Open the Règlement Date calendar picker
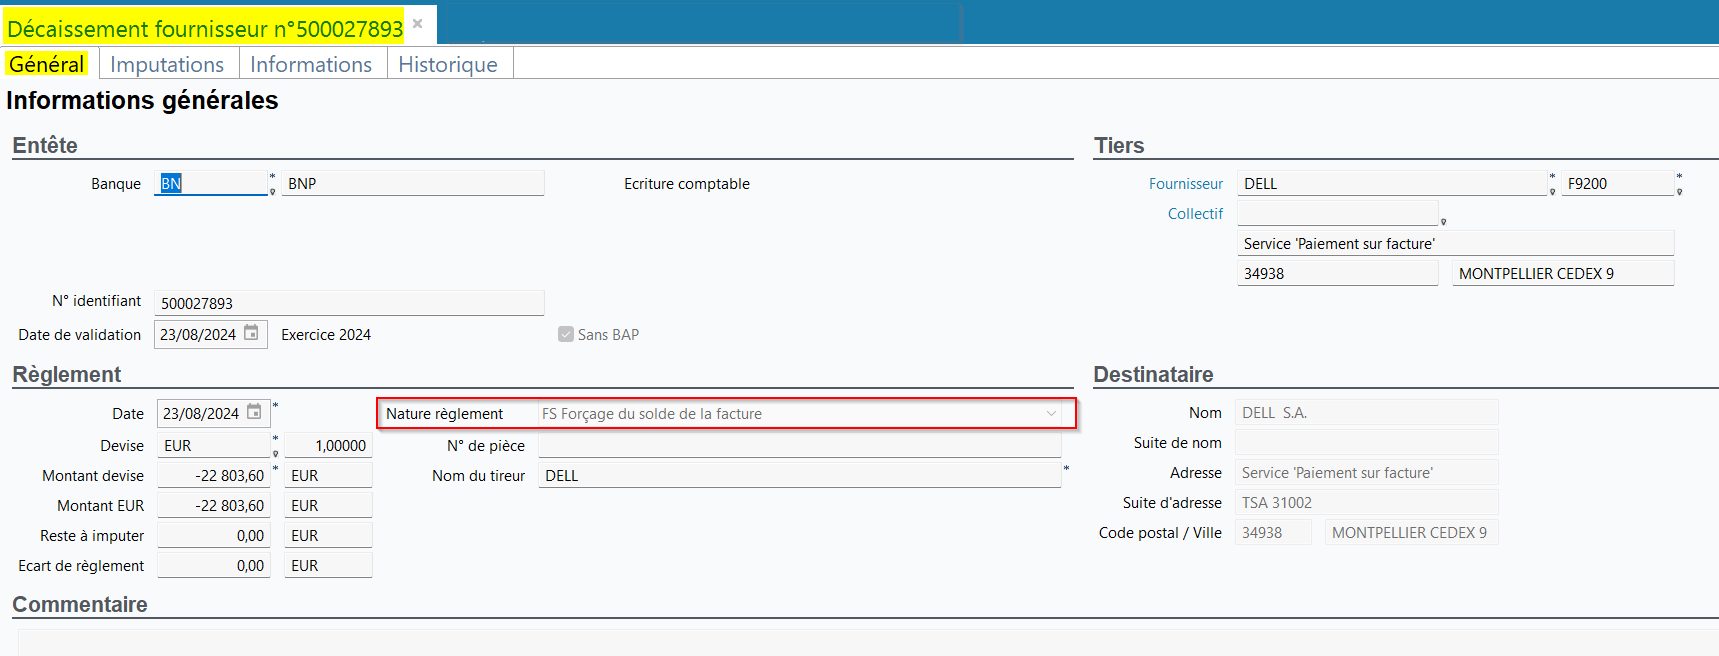Image resolution: width=1719 pixels, height=656 pixels. click(254, 412)
